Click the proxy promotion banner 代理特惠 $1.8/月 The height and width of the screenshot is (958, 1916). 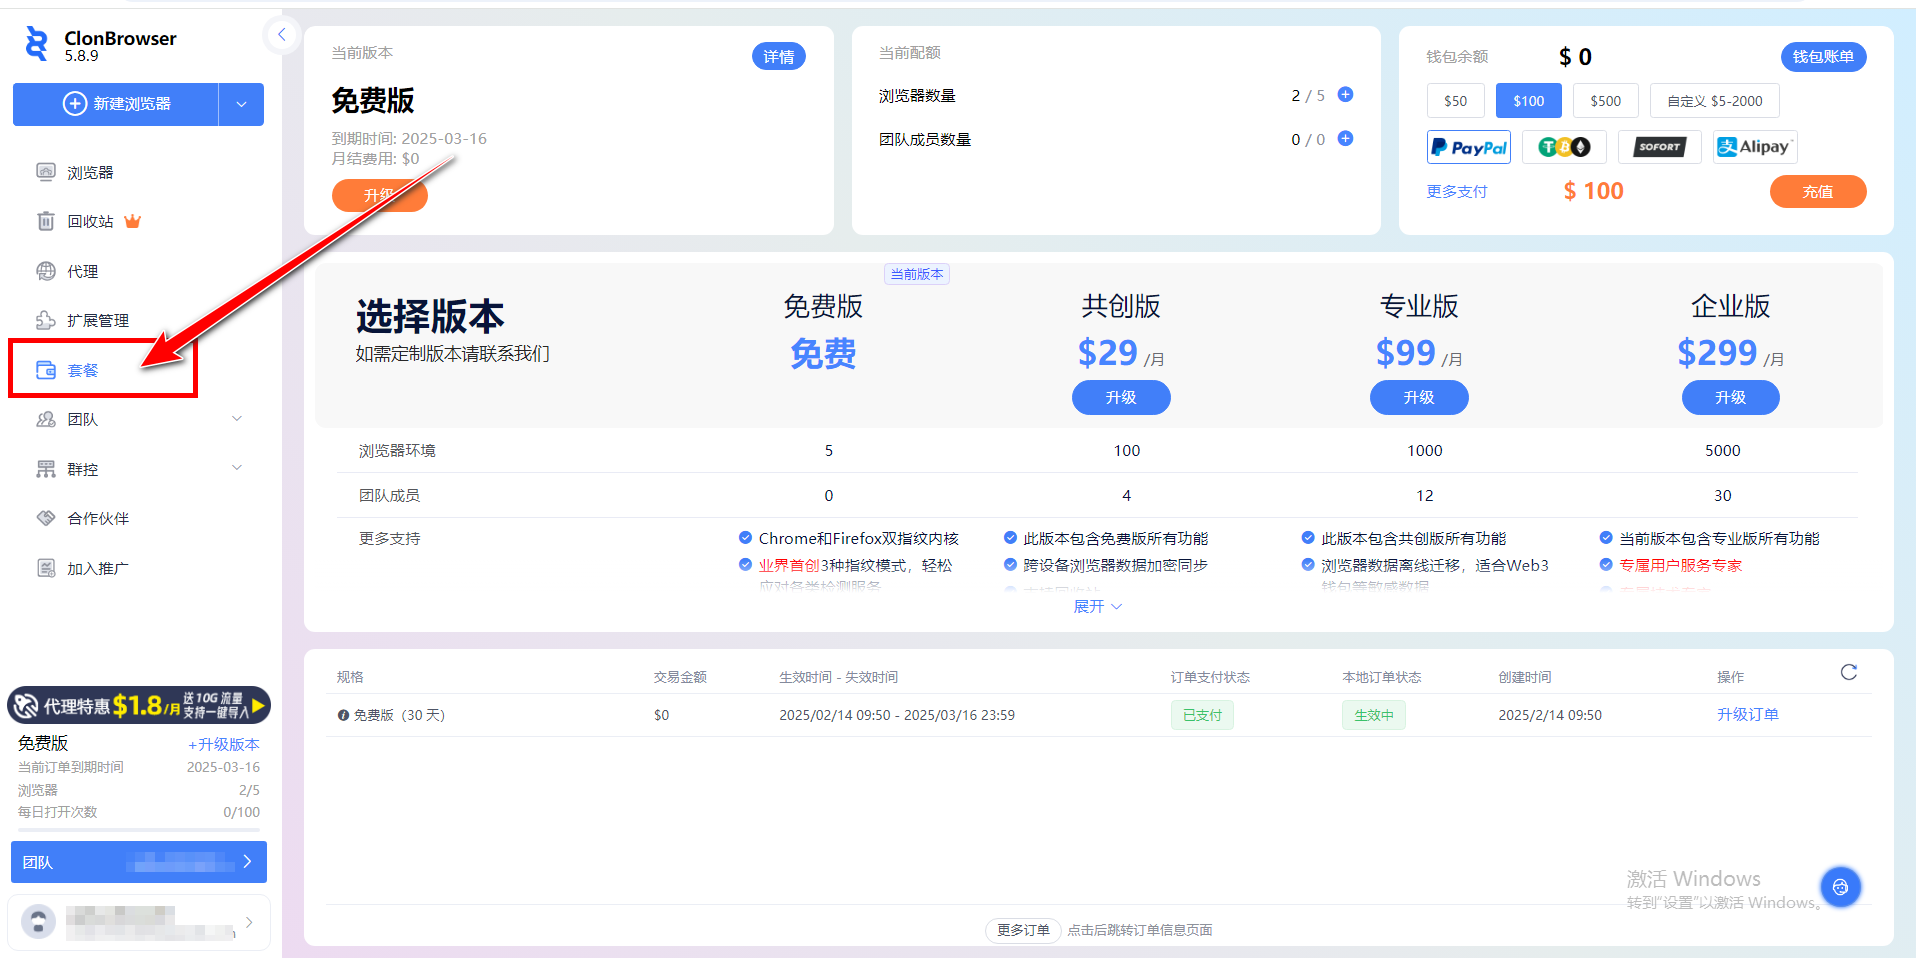[139, 705]
